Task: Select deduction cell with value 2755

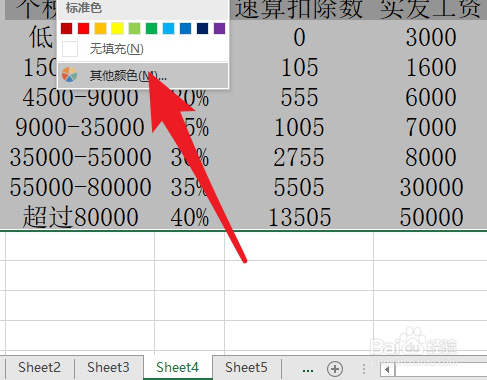Action: pyautogui.click(x=299, y=157)
